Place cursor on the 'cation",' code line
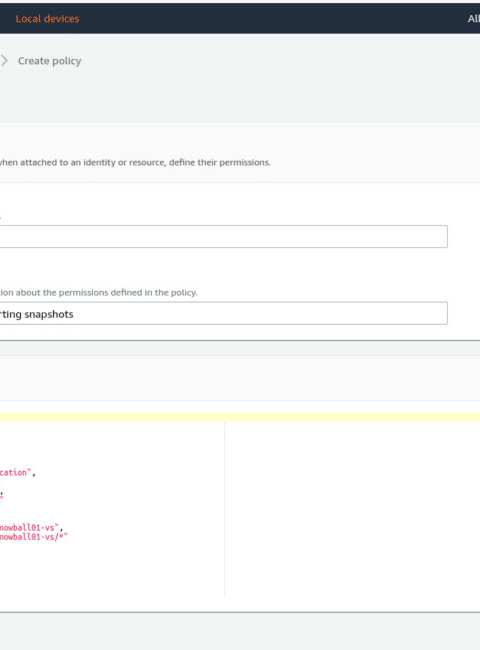Image resolution: width=480 pixels, height=650 pixels. coord(18,473)
